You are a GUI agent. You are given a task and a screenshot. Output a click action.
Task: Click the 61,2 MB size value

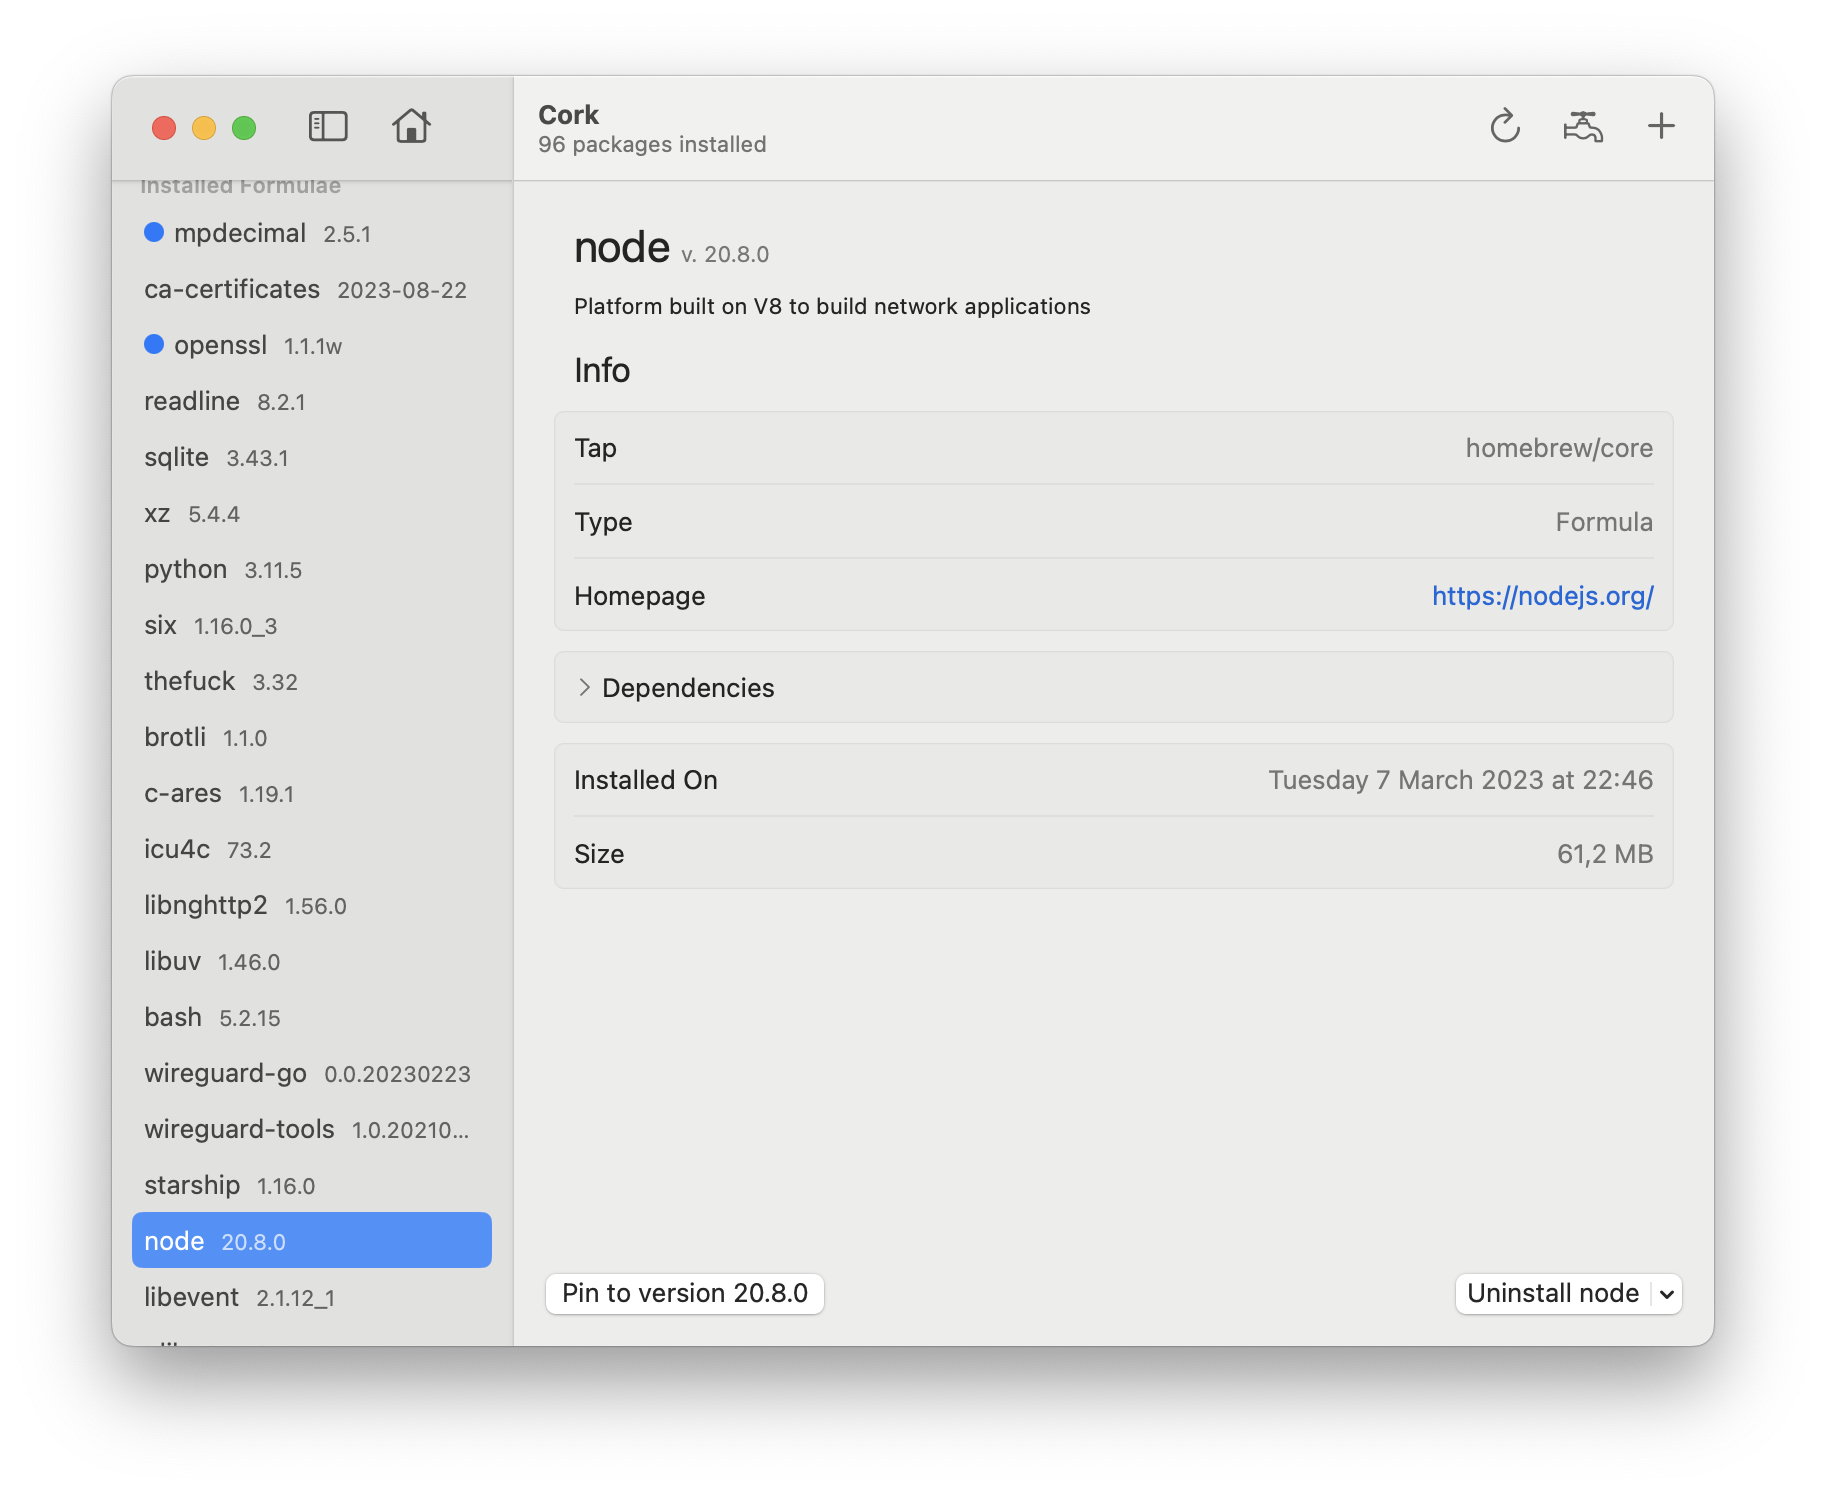[1605, 854]
